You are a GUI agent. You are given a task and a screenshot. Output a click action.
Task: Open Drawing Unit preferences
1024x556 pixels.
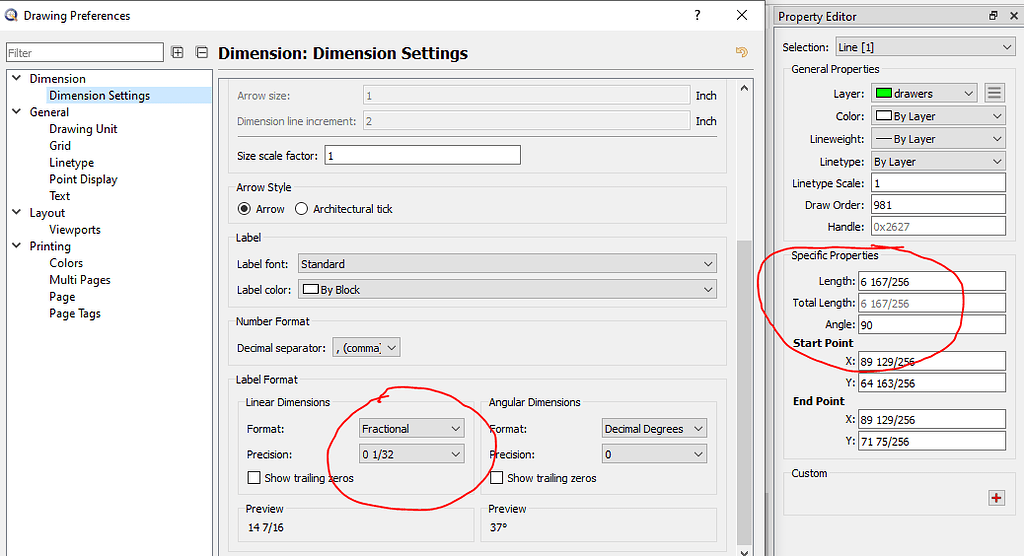coord(83,129)
